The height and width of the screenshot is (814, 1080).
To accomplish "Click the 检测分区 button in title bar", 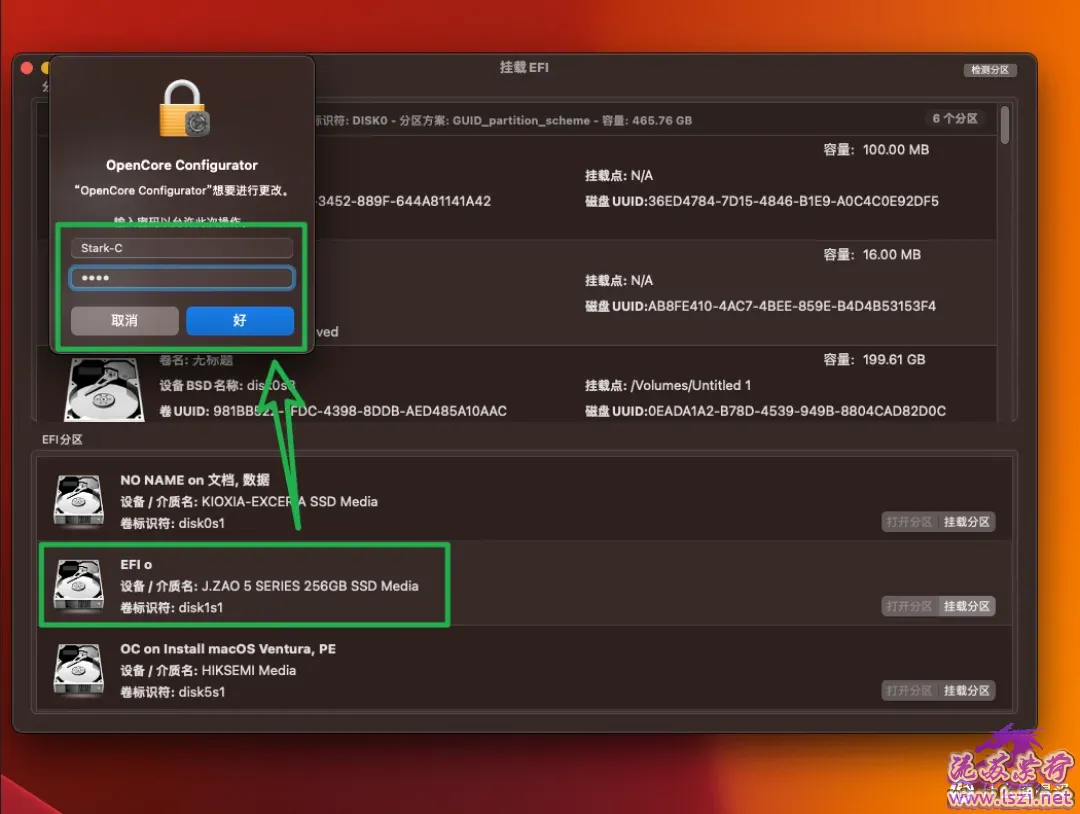I will tap(990, 70).
